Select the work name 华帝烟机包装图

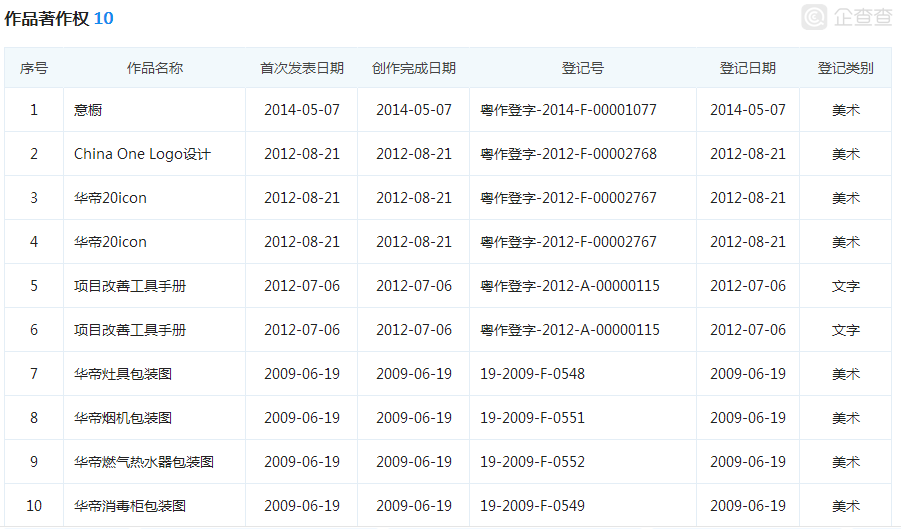click(x=123, y=418)
